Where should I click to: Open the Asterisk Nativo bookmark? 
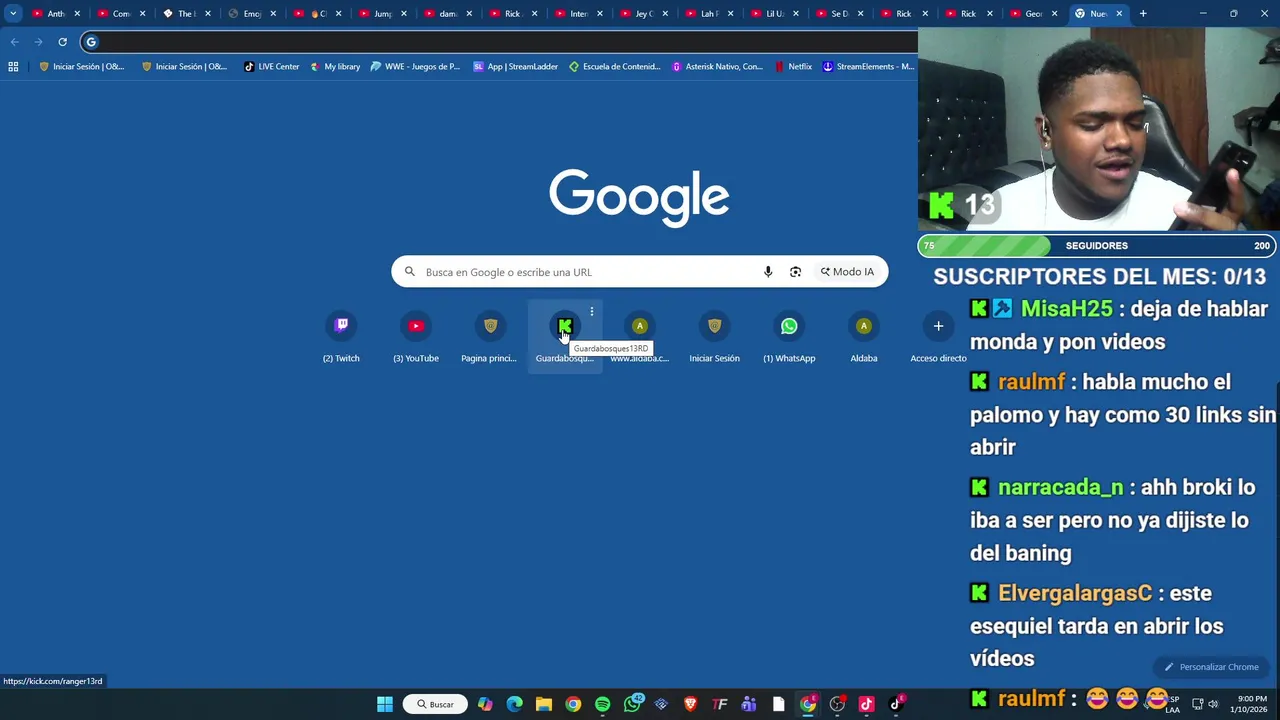click(x=717, y=66)
